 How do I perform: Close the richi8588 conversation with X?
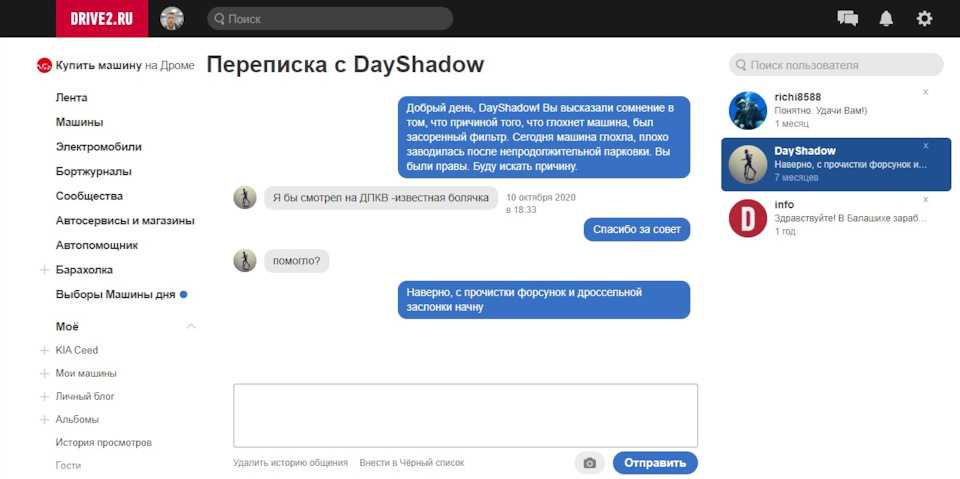tap(926, 92)
